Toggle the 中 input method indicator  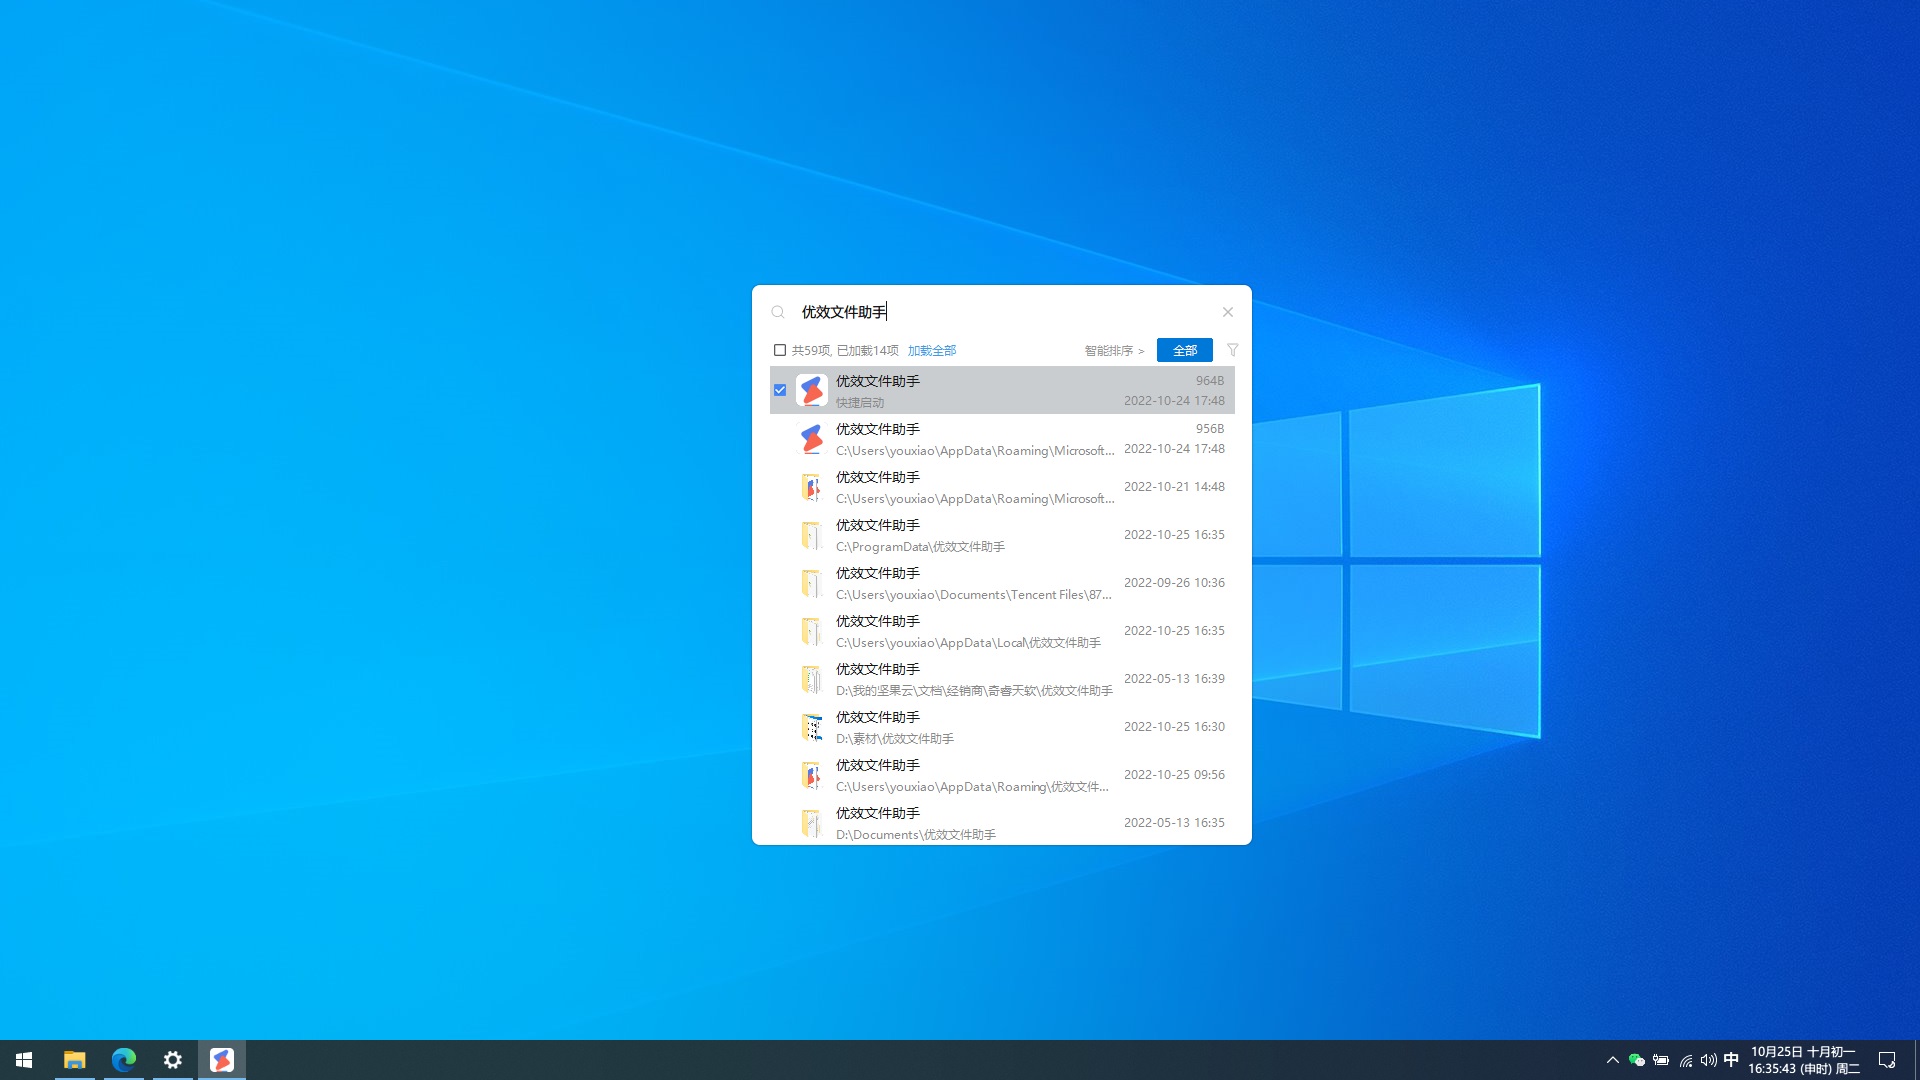coord(1731,1060)
